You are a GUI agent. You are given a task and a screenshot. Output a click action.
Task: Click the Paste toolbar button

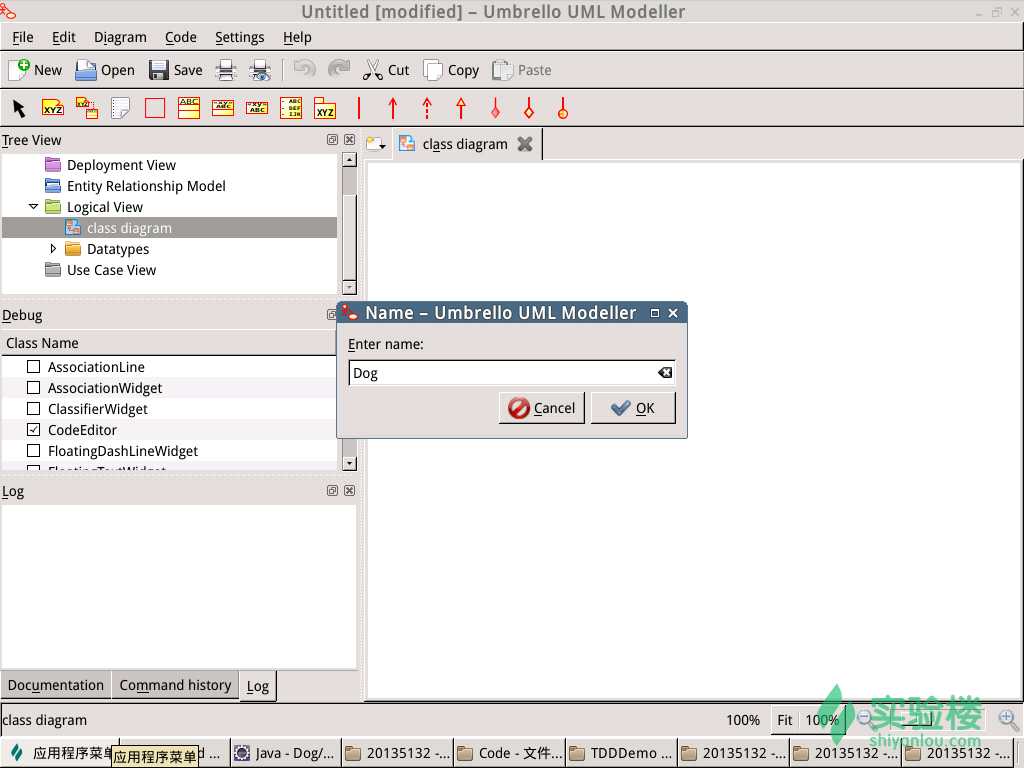(x=521, y=70)
